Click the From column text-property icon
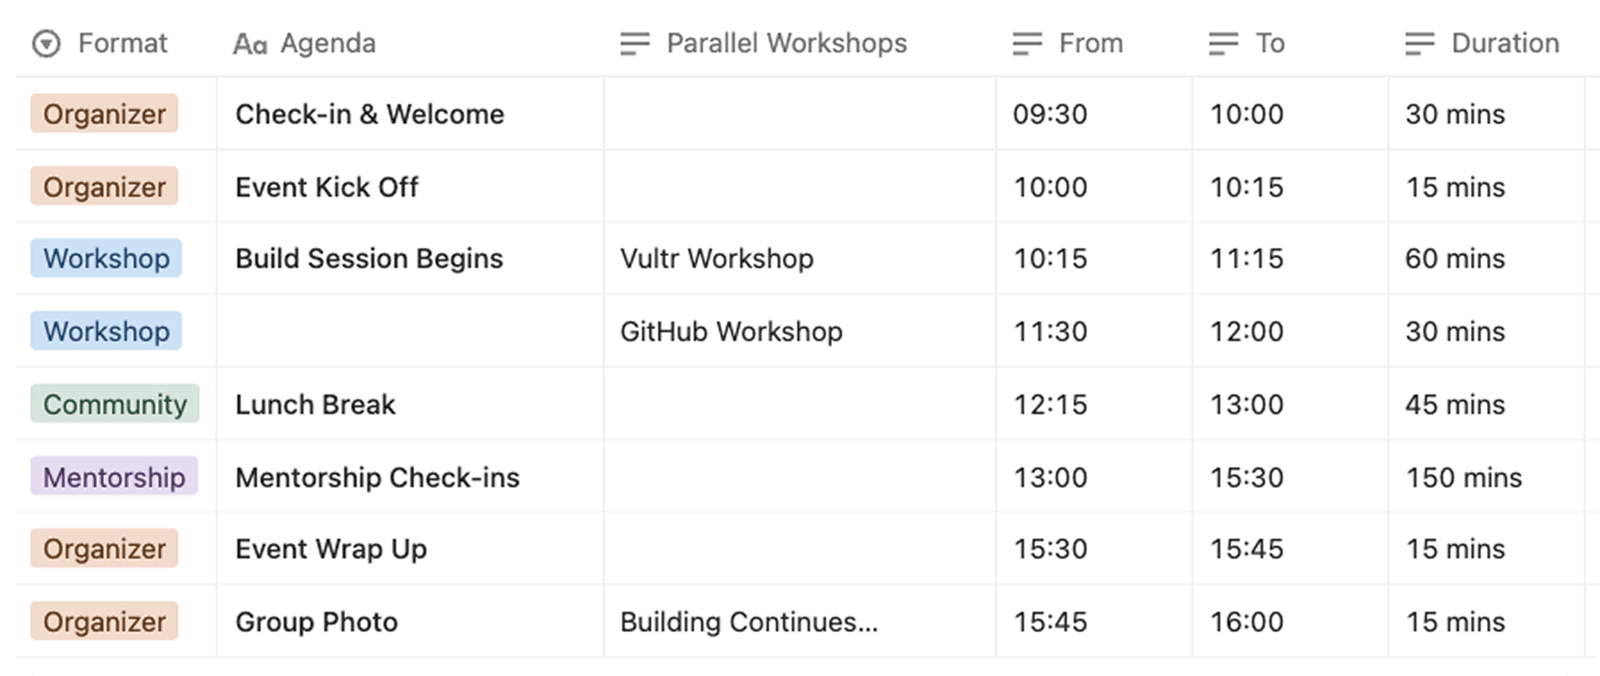This screenshot has width=1600, height=676. pos(1027,44)
